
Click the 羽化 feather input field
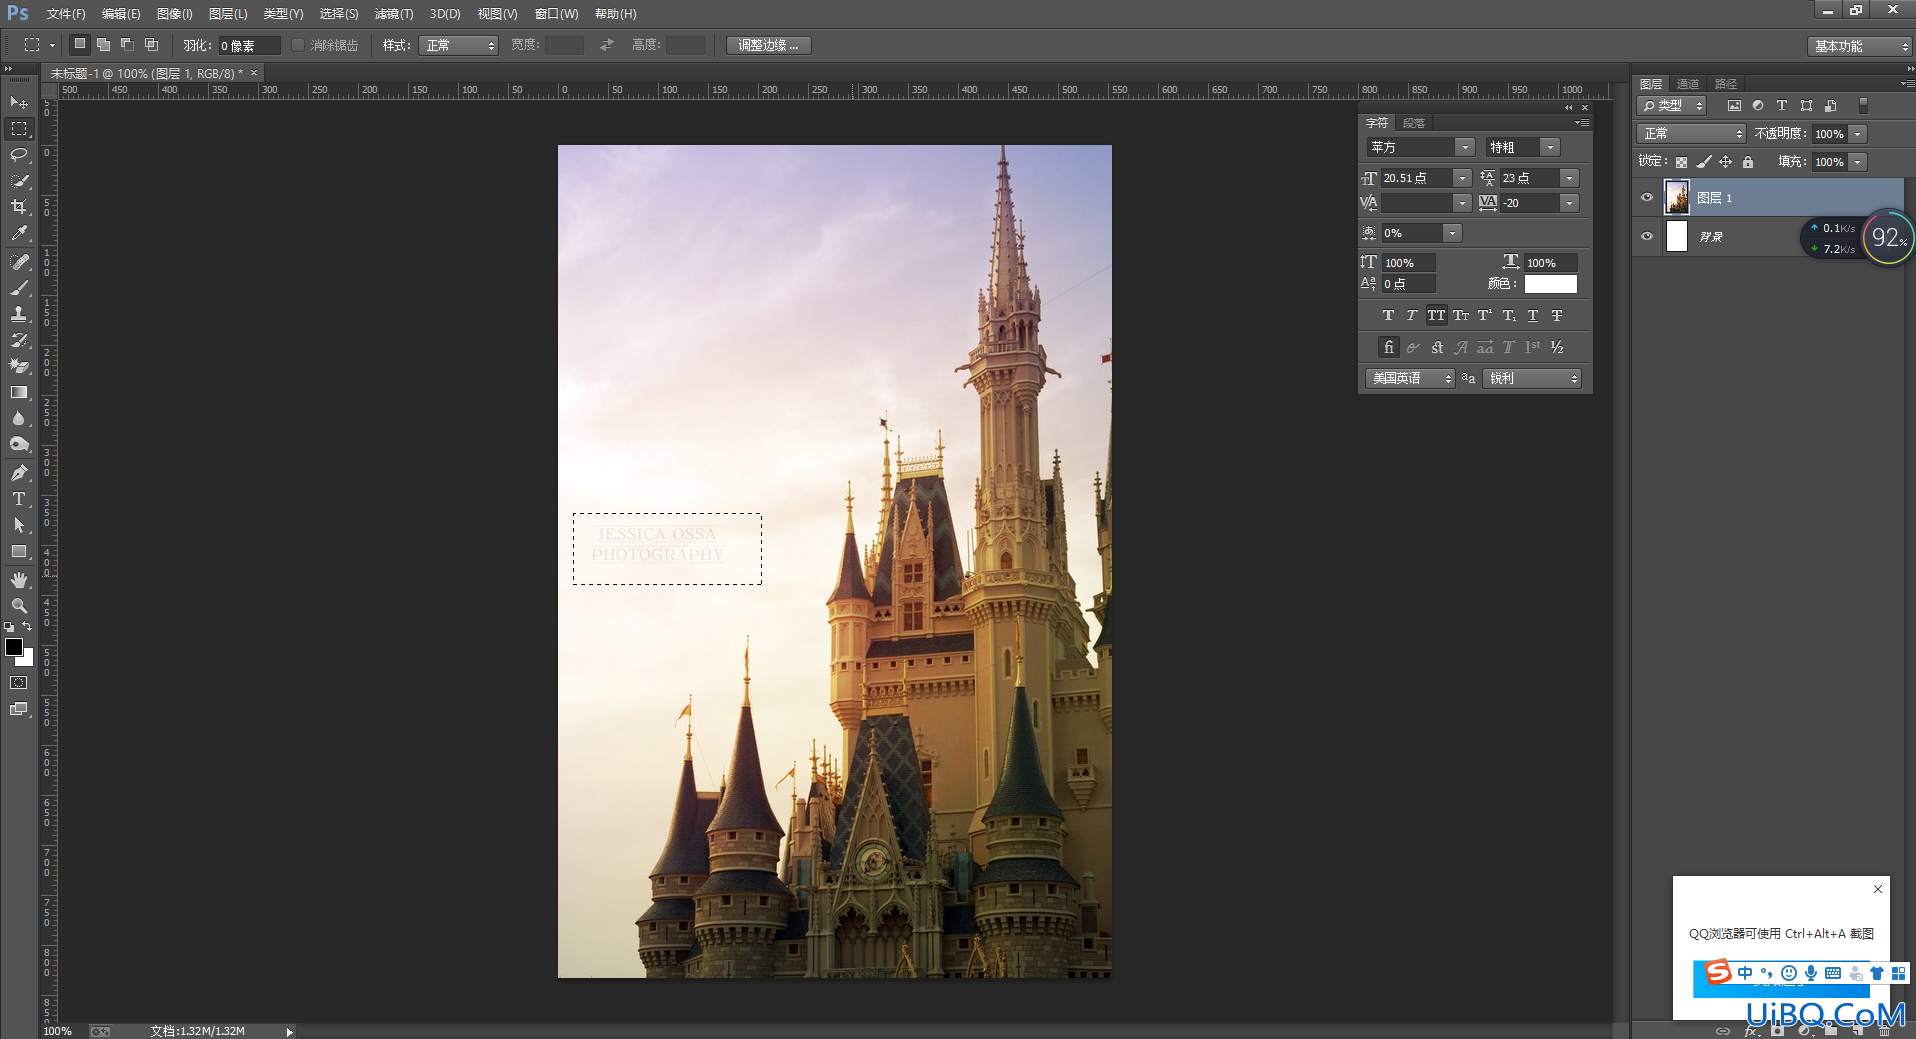(248, 45)
